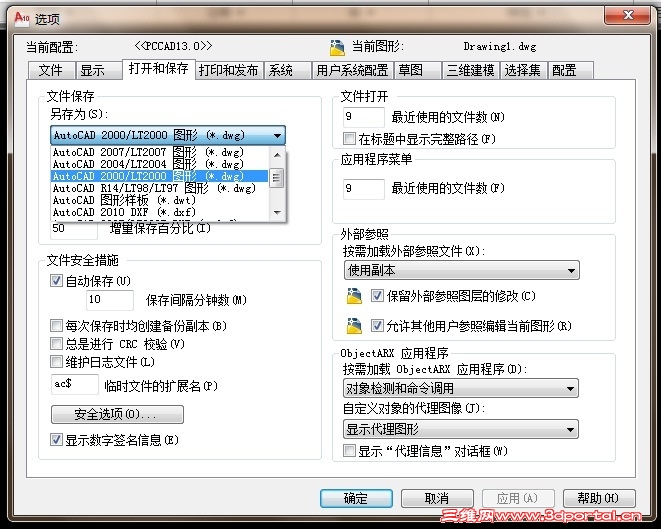The width and height of the screenshot is (661, 529).
Task: Uncheck 允许其他用户参照编辑当前图形
Action: 377,325
